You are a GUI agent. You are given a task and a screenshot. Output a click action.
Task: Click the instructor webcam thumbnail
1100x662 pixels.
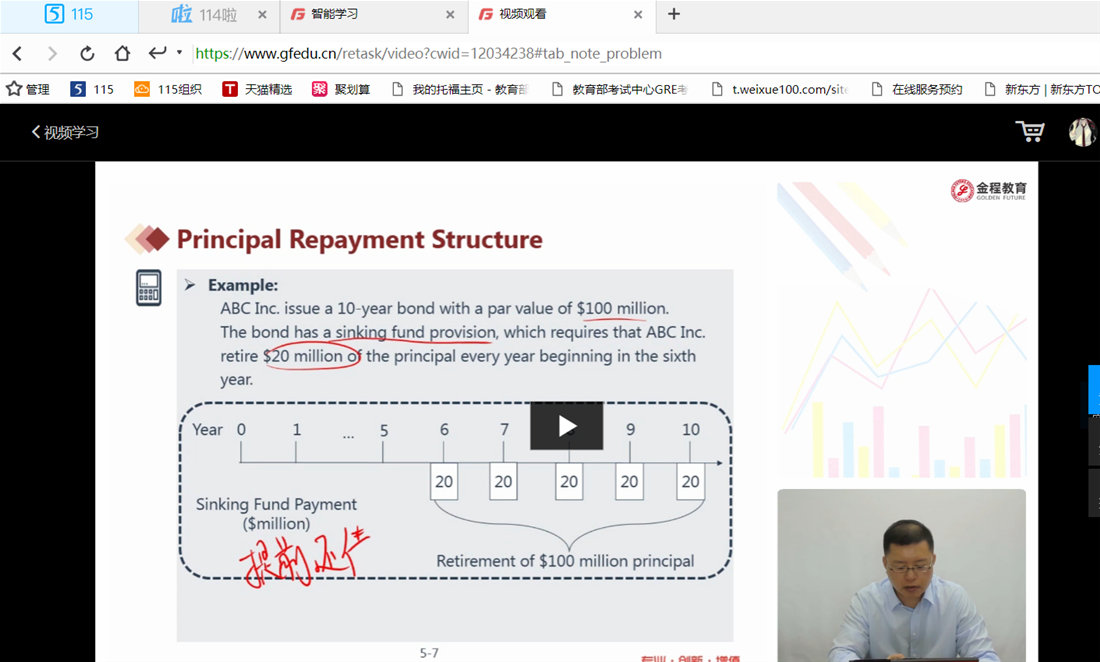[x=901, y=575]
